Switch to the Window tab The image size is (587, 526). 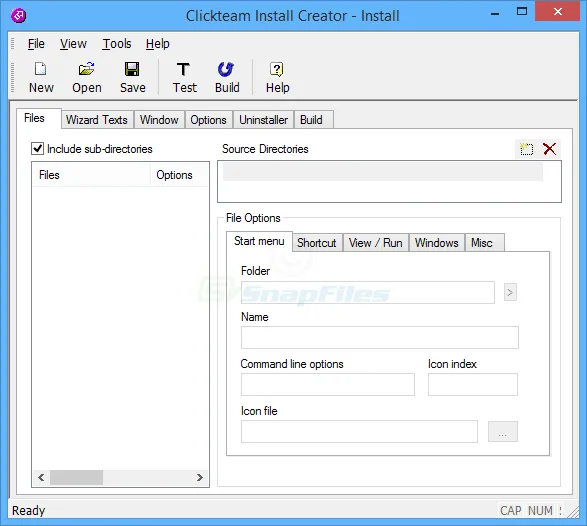(159, 120)
